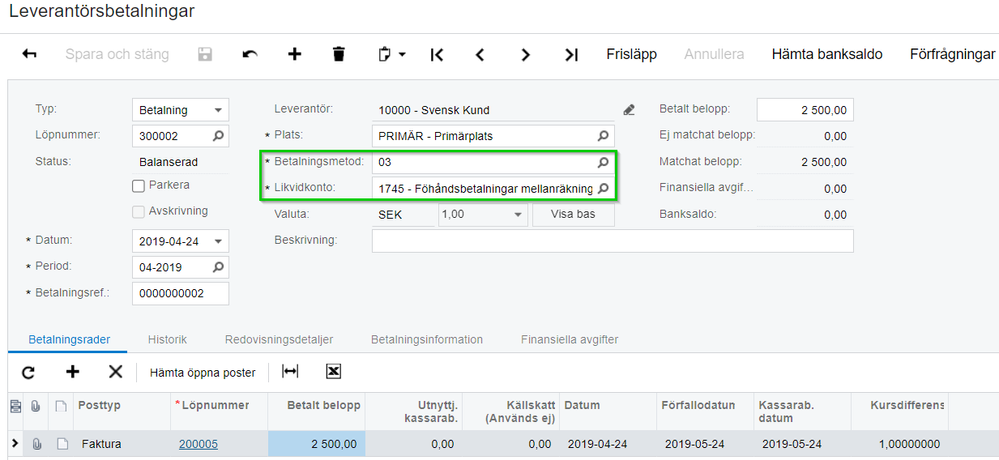Click Hämta öppna poster

pos(203,373)
